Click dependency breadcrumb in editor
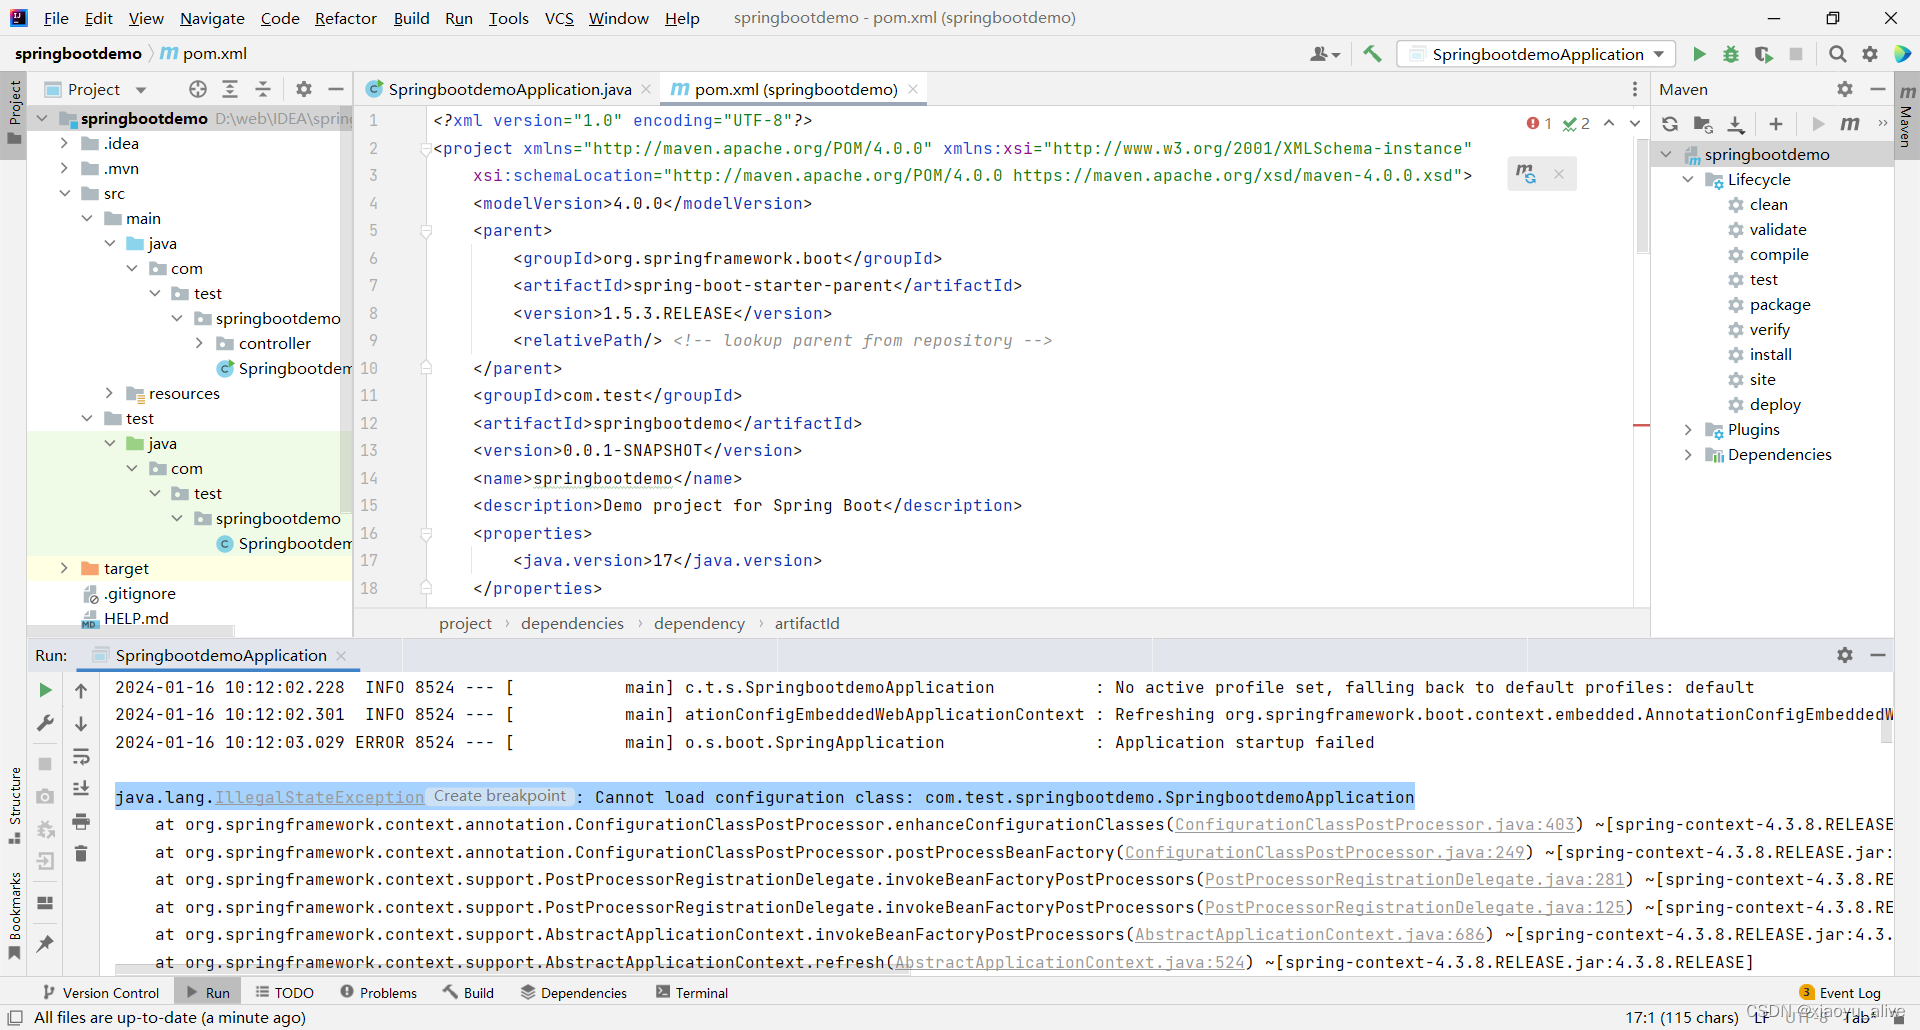 tap(699, 623)
